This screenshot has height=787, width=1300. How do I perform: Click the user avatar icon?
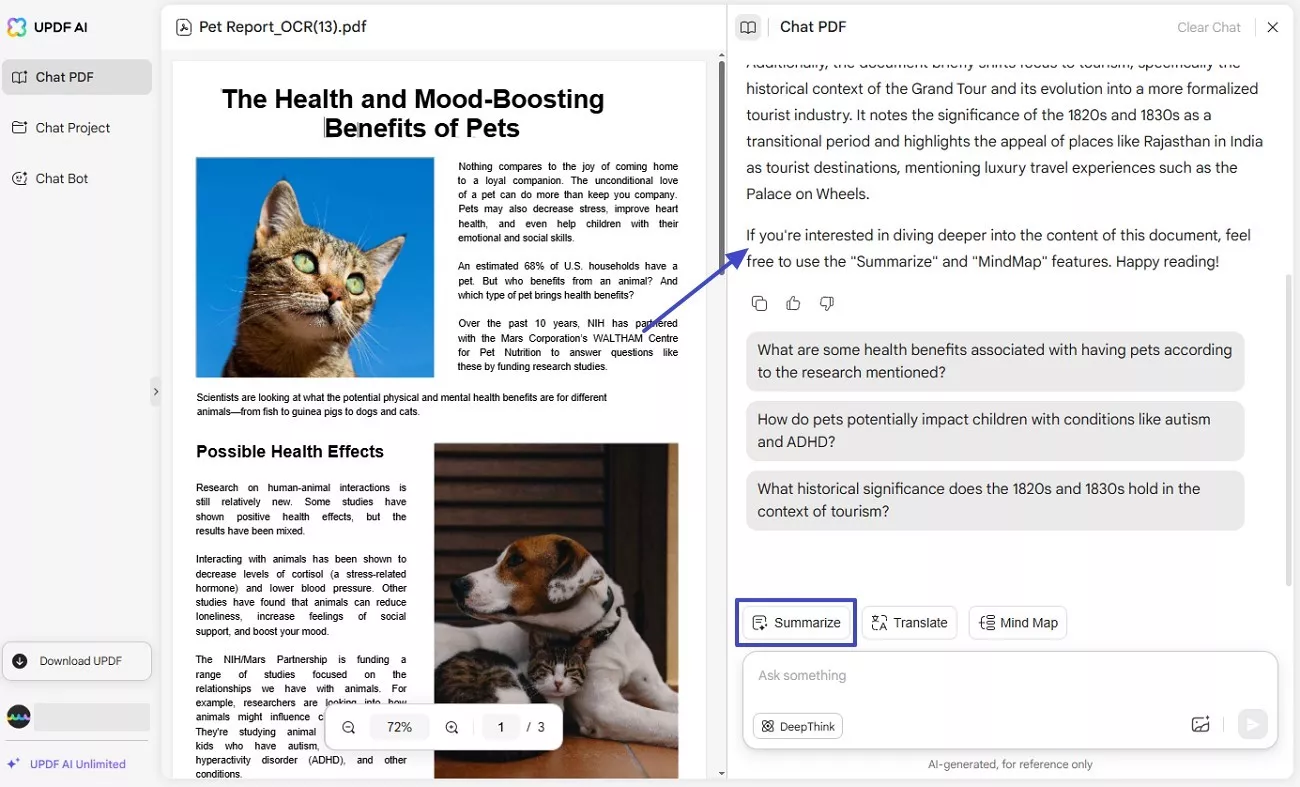19,717
